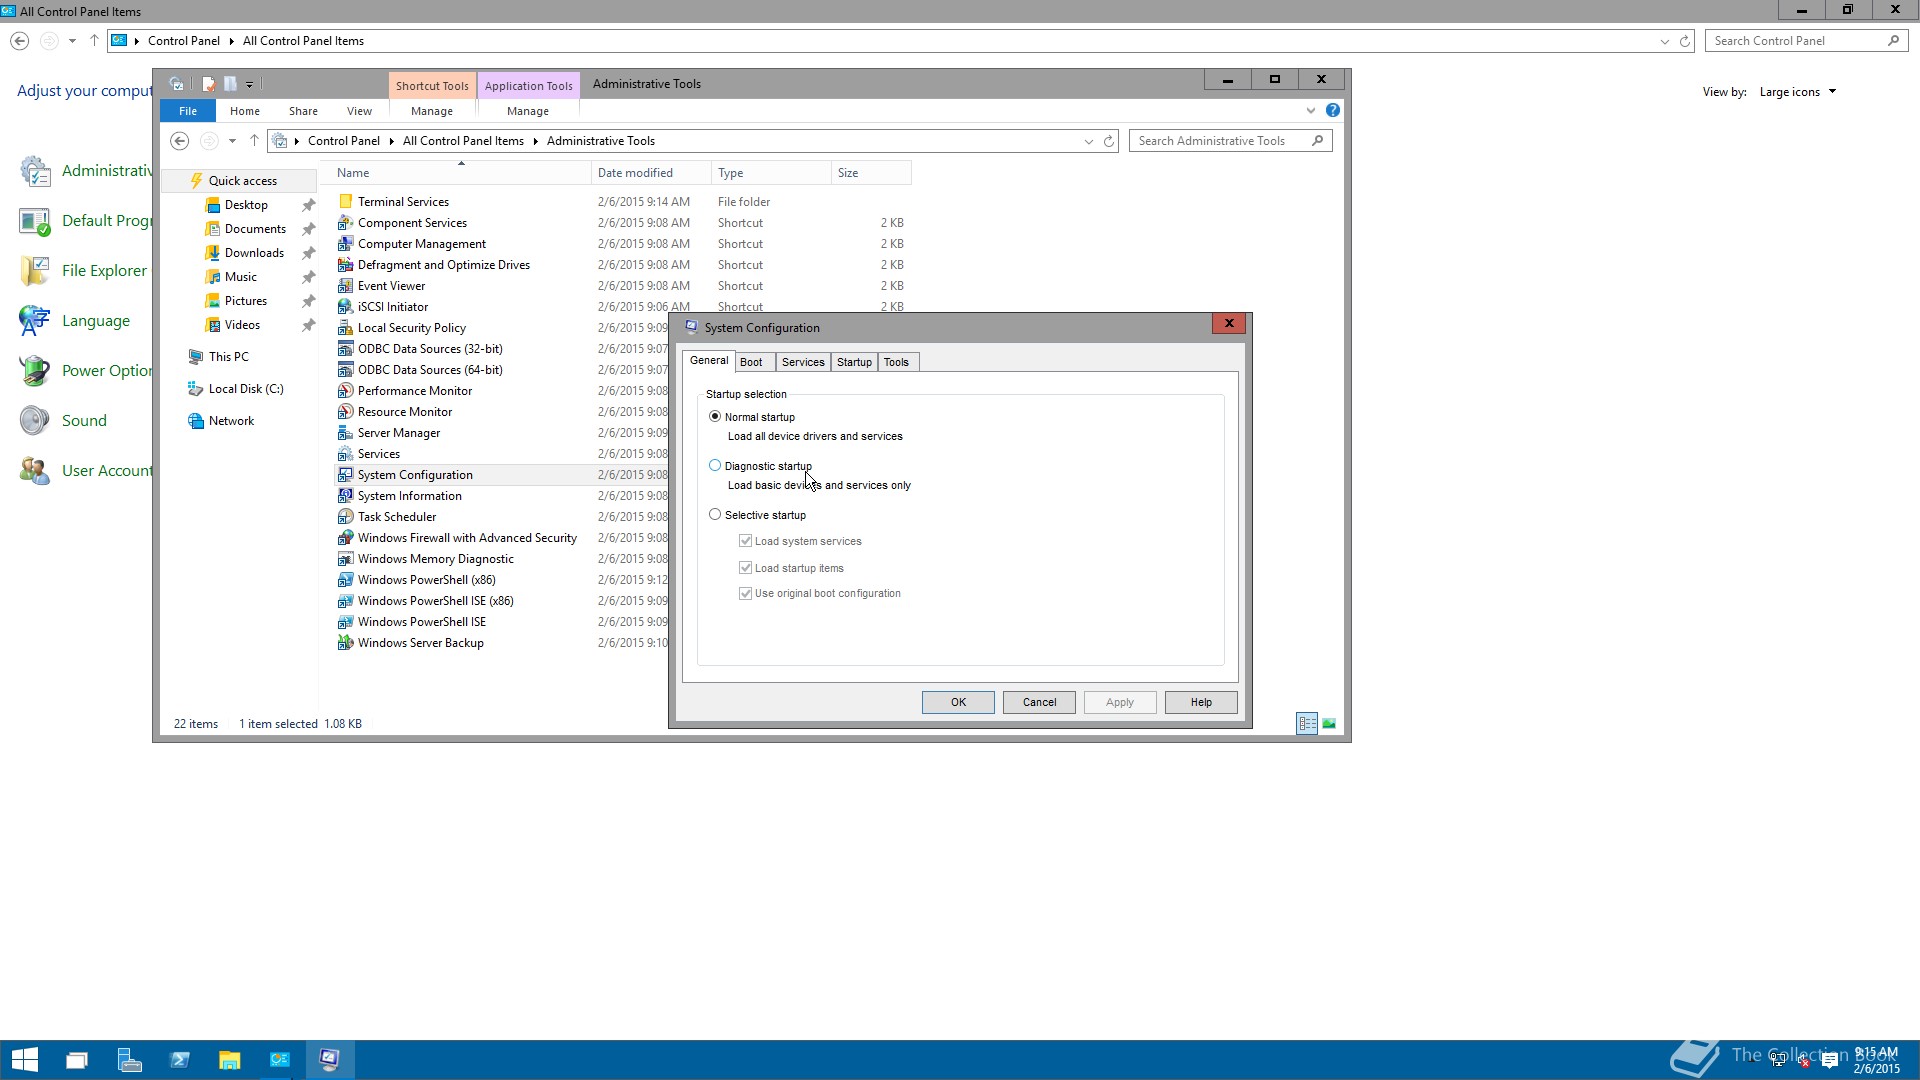Switch to details view icon in status bar
The image size is (1920, 1080).
coord(1307,723)
